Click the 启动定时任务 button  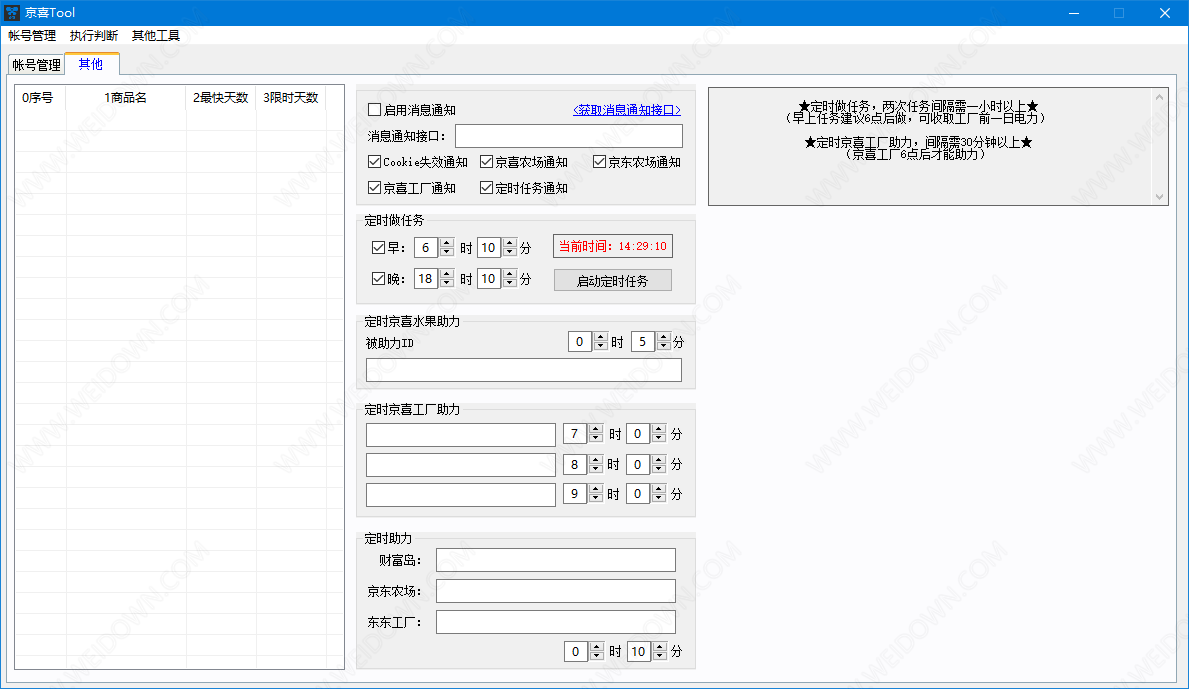point(612,281)
